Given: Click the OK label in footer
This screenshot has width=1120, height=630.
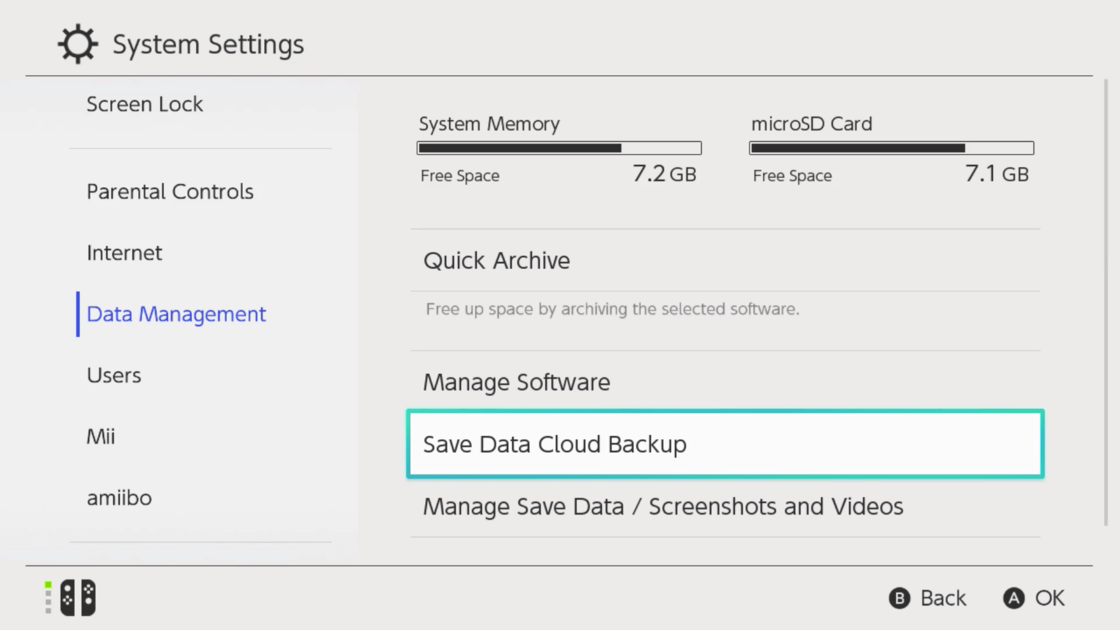Looking at the screenshot, I should coord(1049,598).
